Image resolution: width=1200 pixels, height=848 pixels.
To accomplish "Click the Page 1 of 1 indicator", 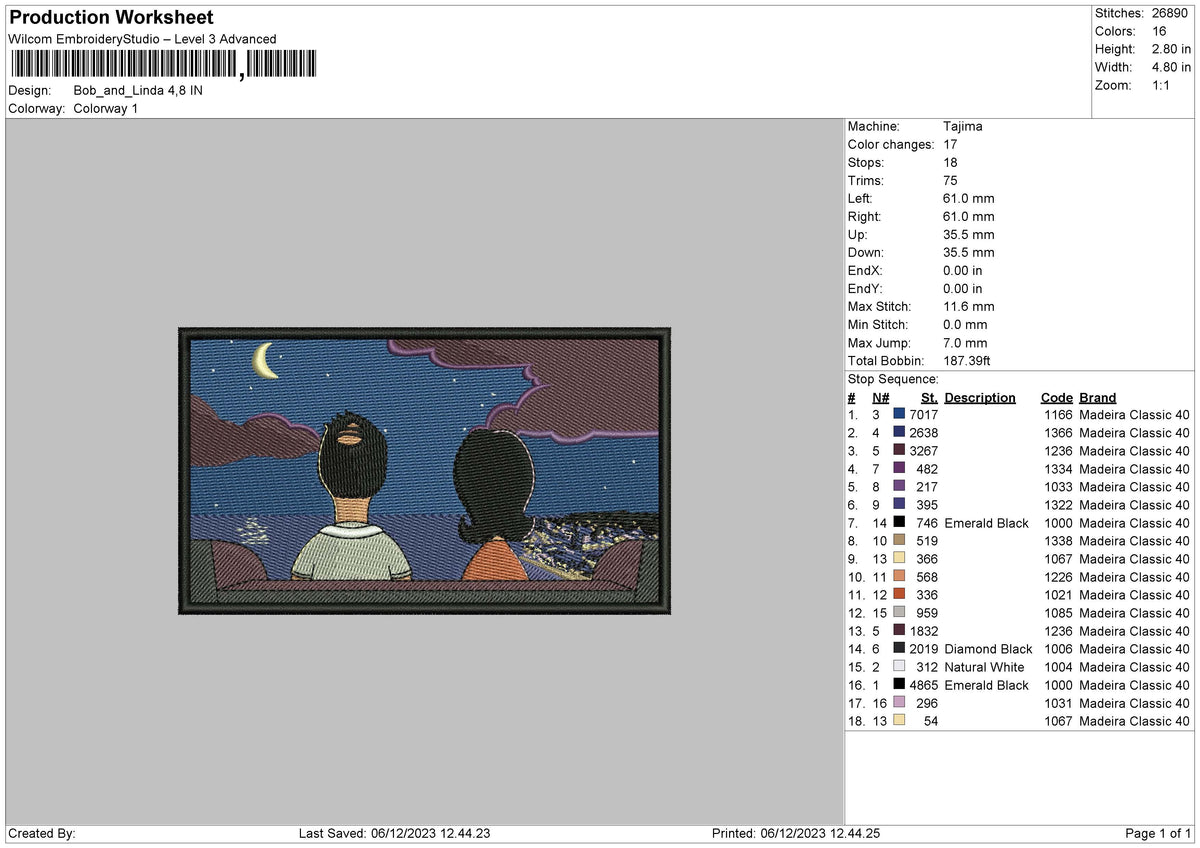I will (x=1158, y=833).
